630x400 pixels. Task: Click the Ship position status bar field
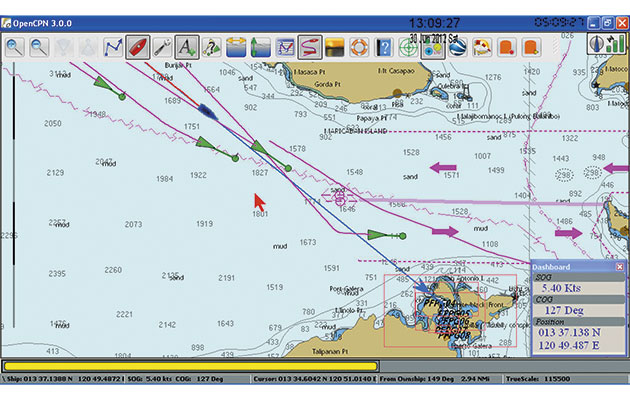click(x=63, y=379)
